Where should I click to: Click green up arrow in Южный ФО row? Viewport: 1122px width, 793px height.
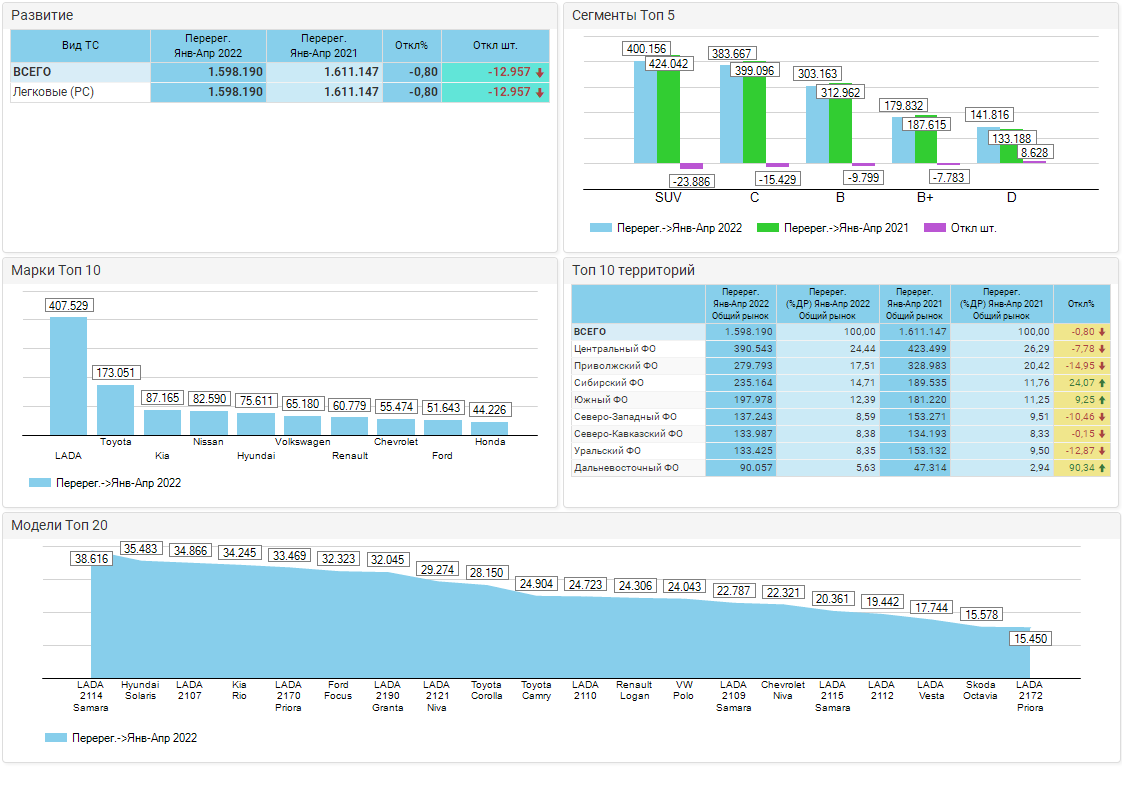click(x=1102, y=399)
